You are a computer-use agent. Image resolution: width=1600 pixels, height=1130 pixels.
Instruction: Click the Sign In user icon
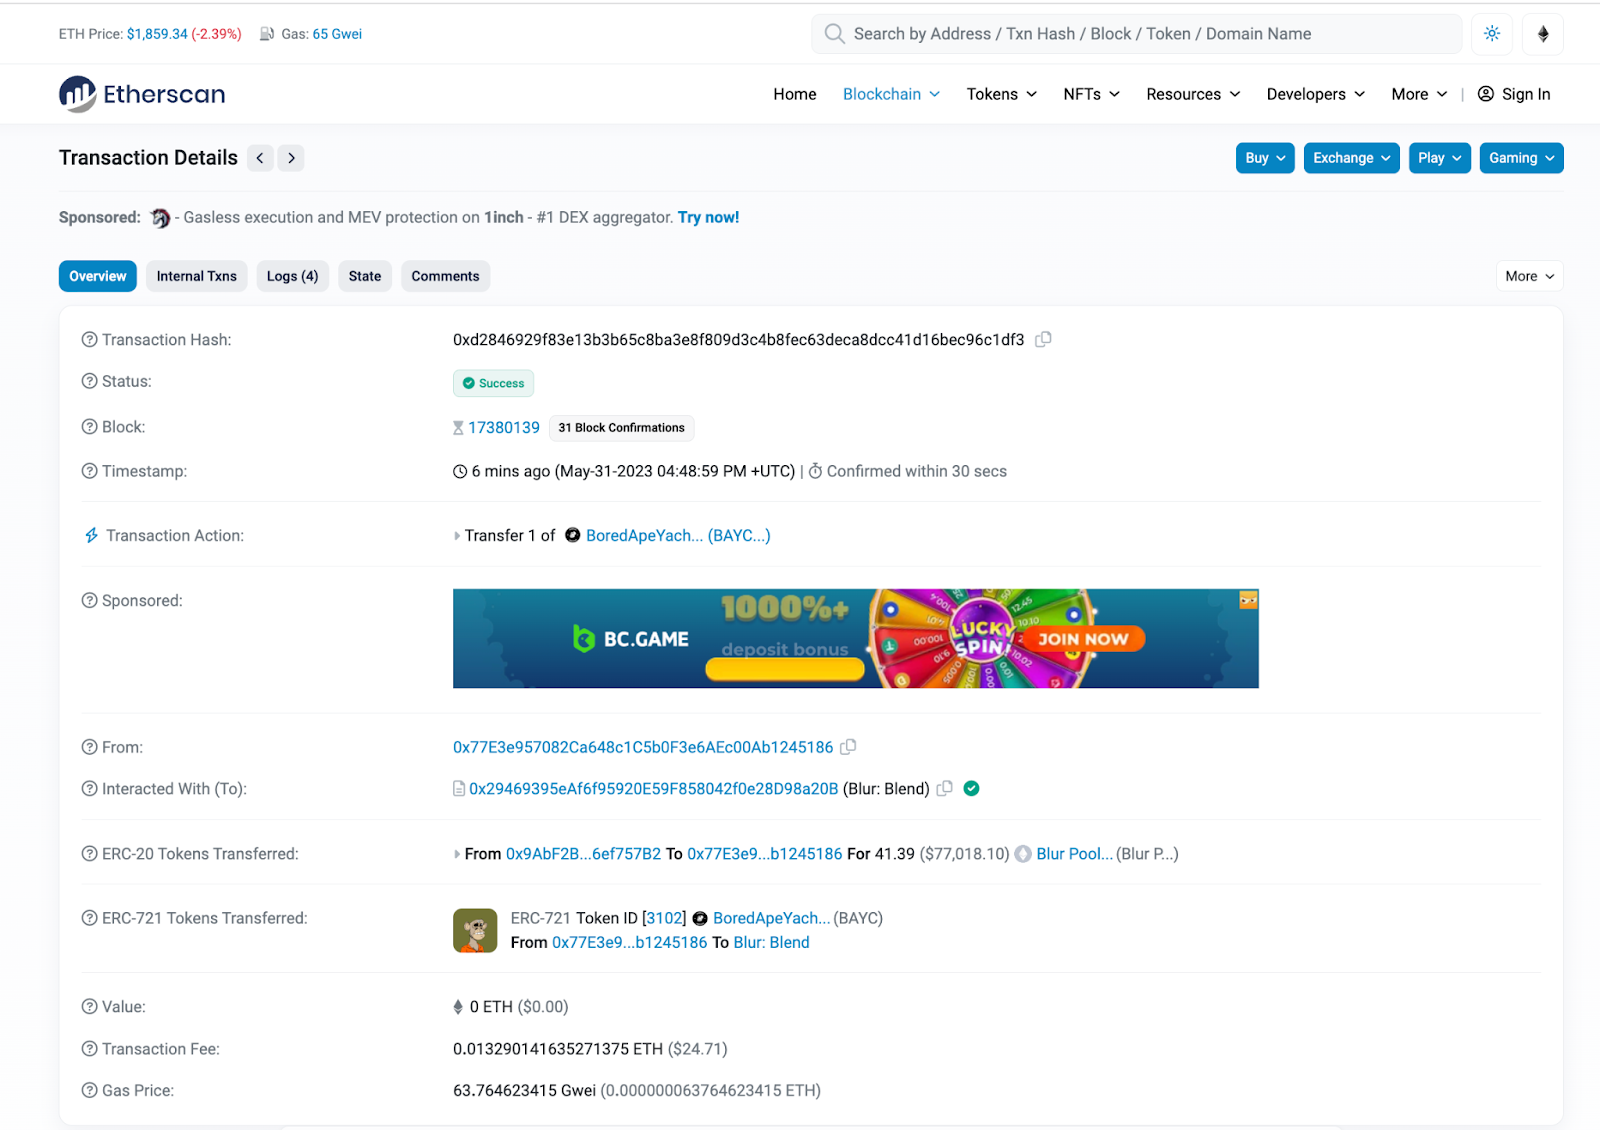(1486, 94)
